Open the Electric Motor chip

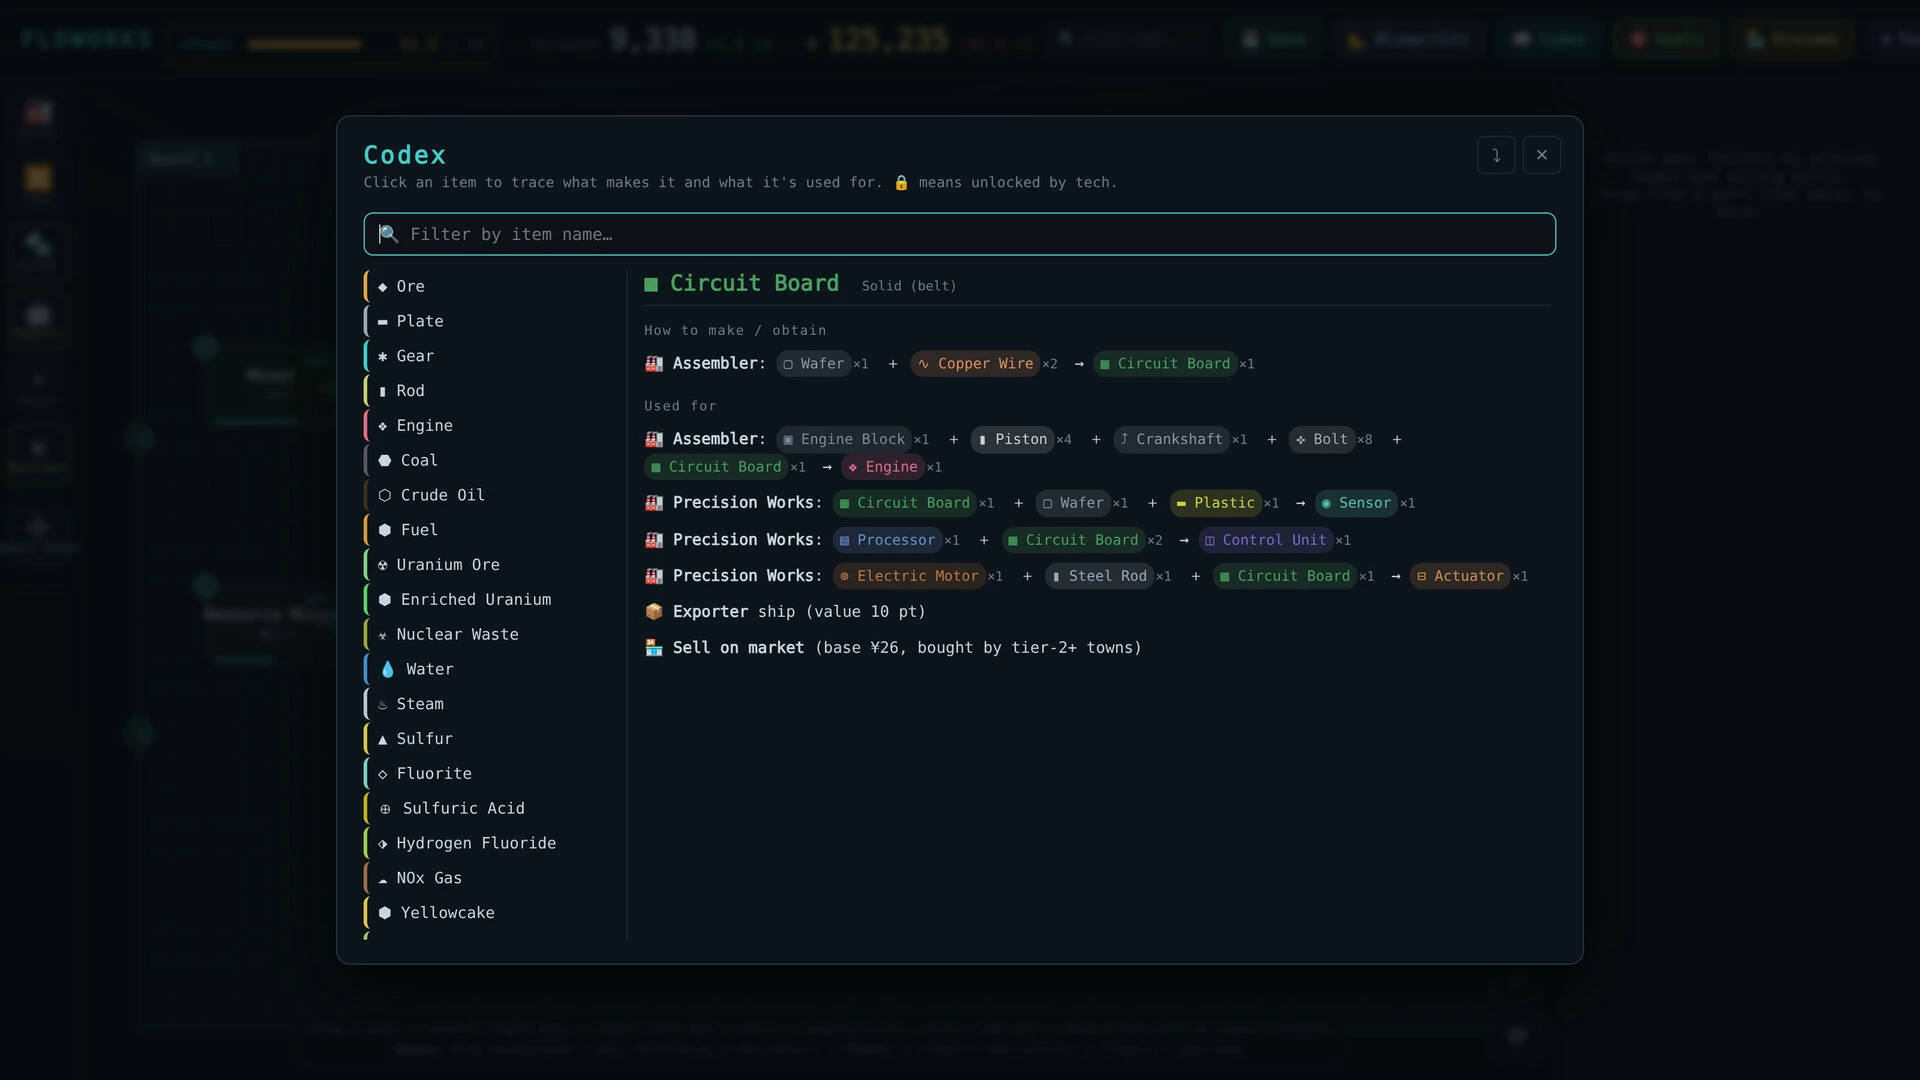[909, 576]
